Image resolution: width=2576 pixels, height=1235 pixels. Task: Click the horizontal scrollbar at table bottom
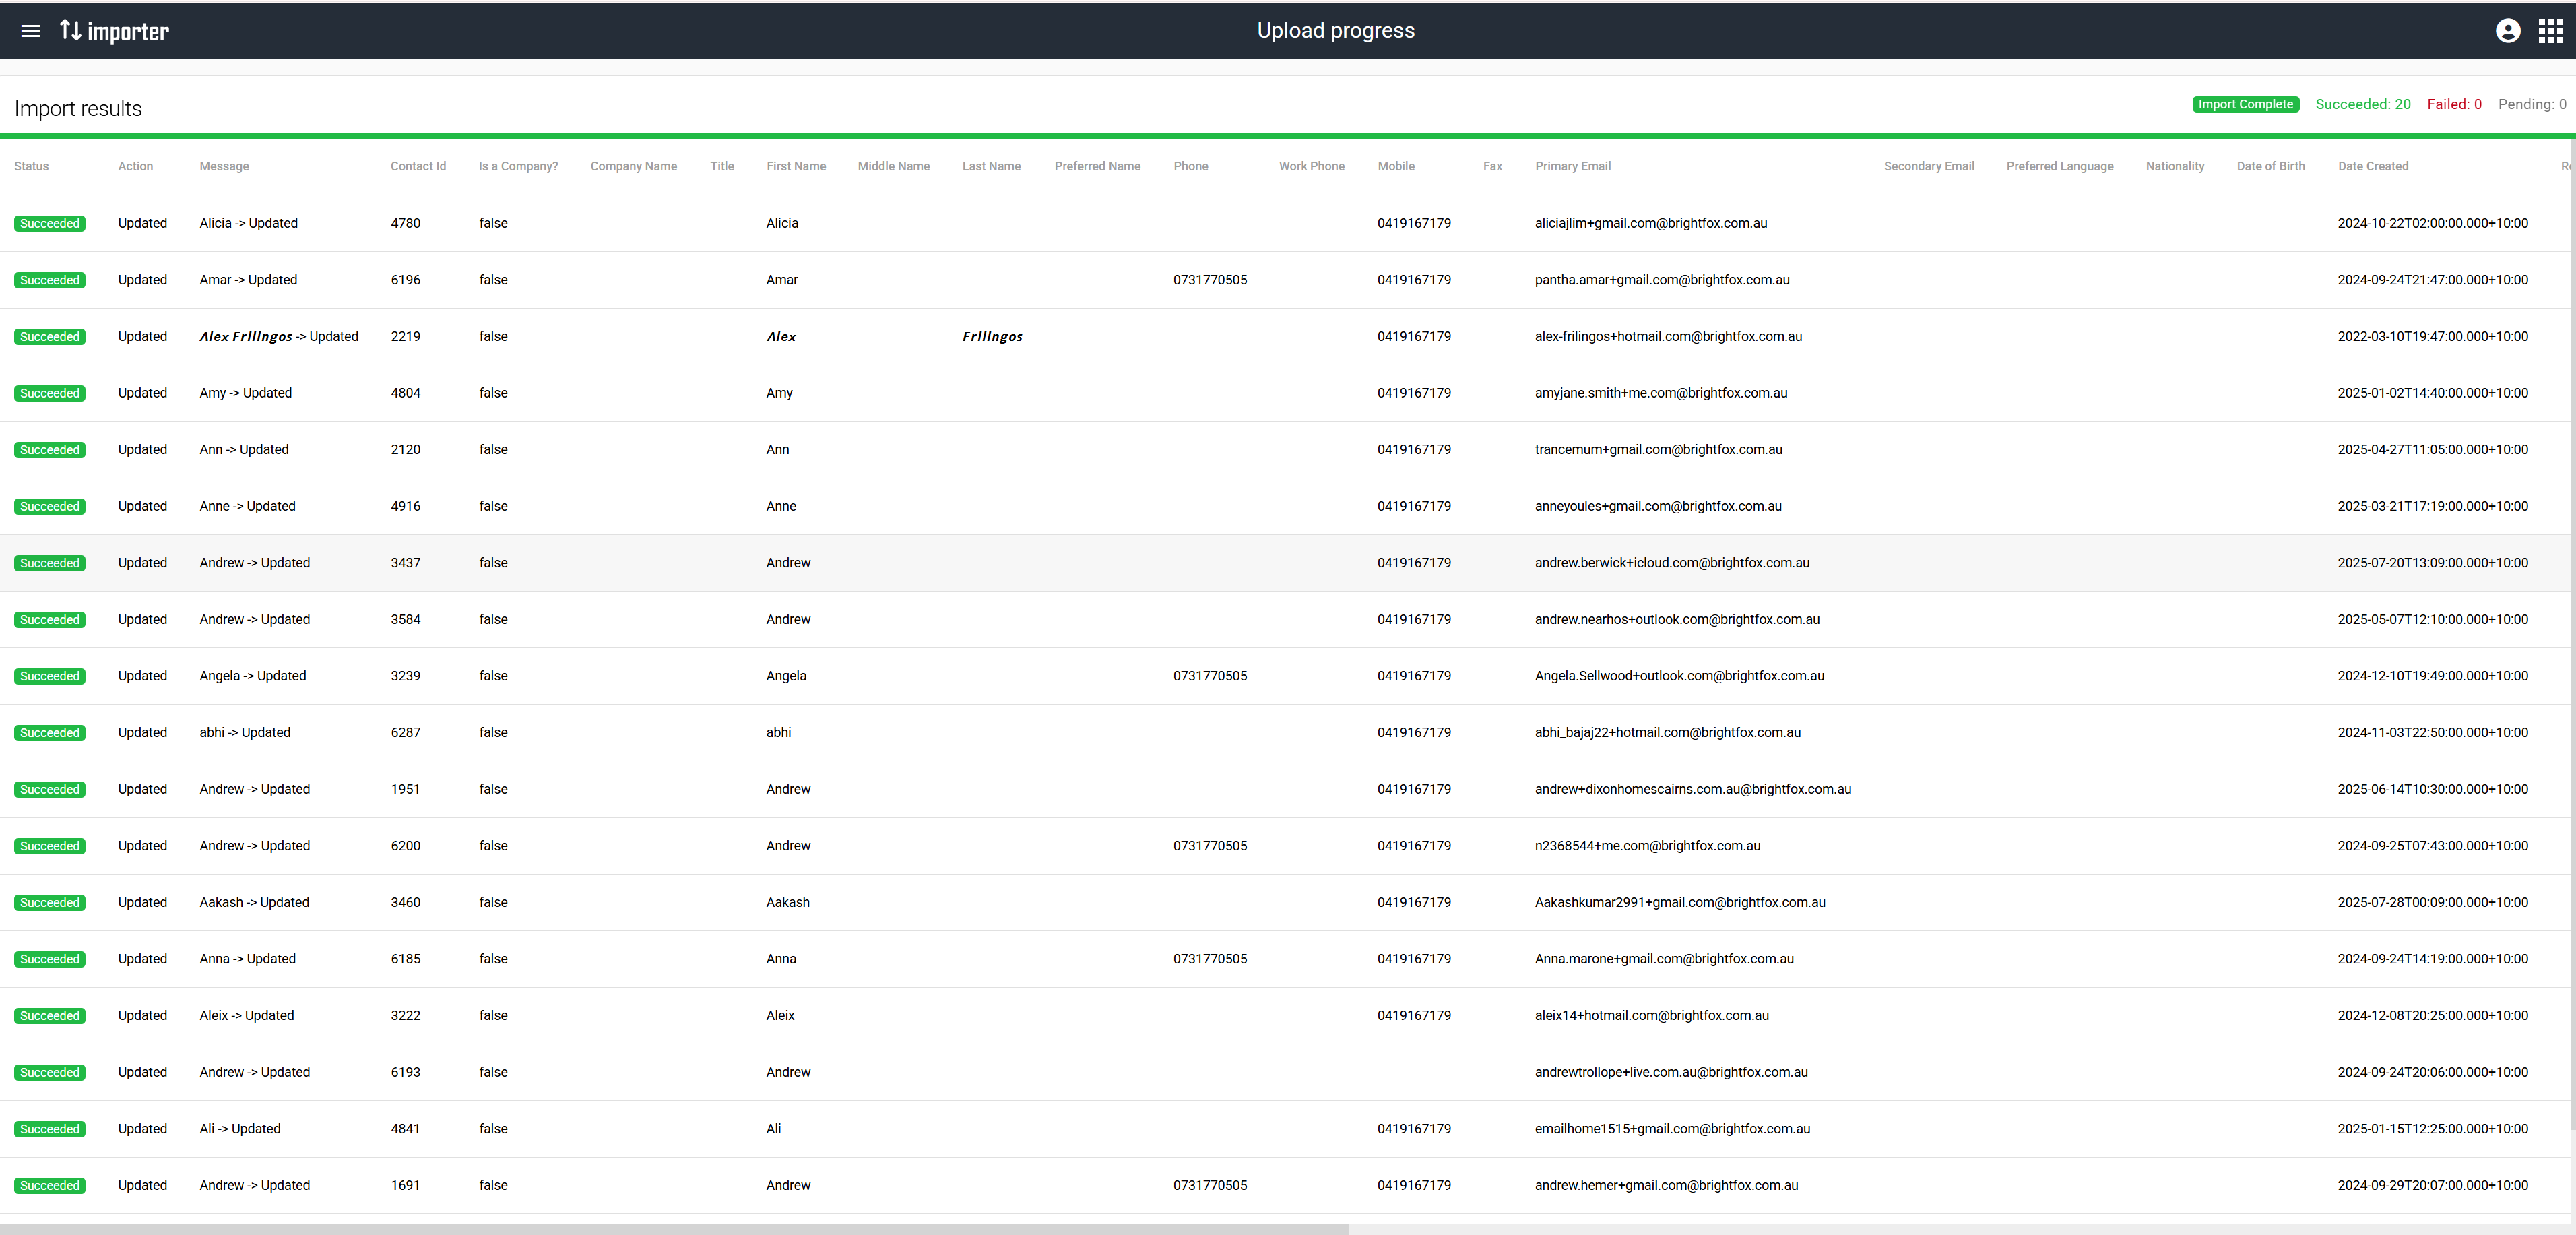[x=674, y=1229]
